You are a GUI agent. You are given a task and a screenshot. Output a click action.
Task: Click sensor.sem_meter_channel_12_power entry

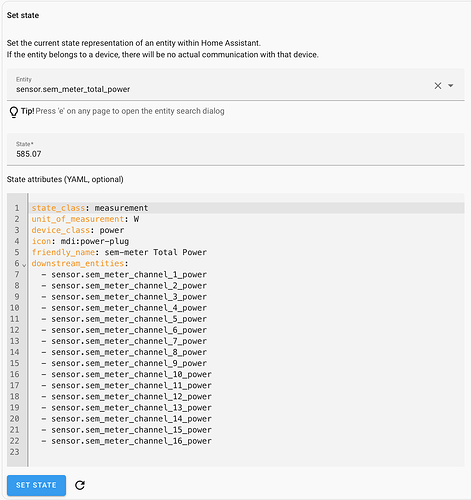(131, 397)
